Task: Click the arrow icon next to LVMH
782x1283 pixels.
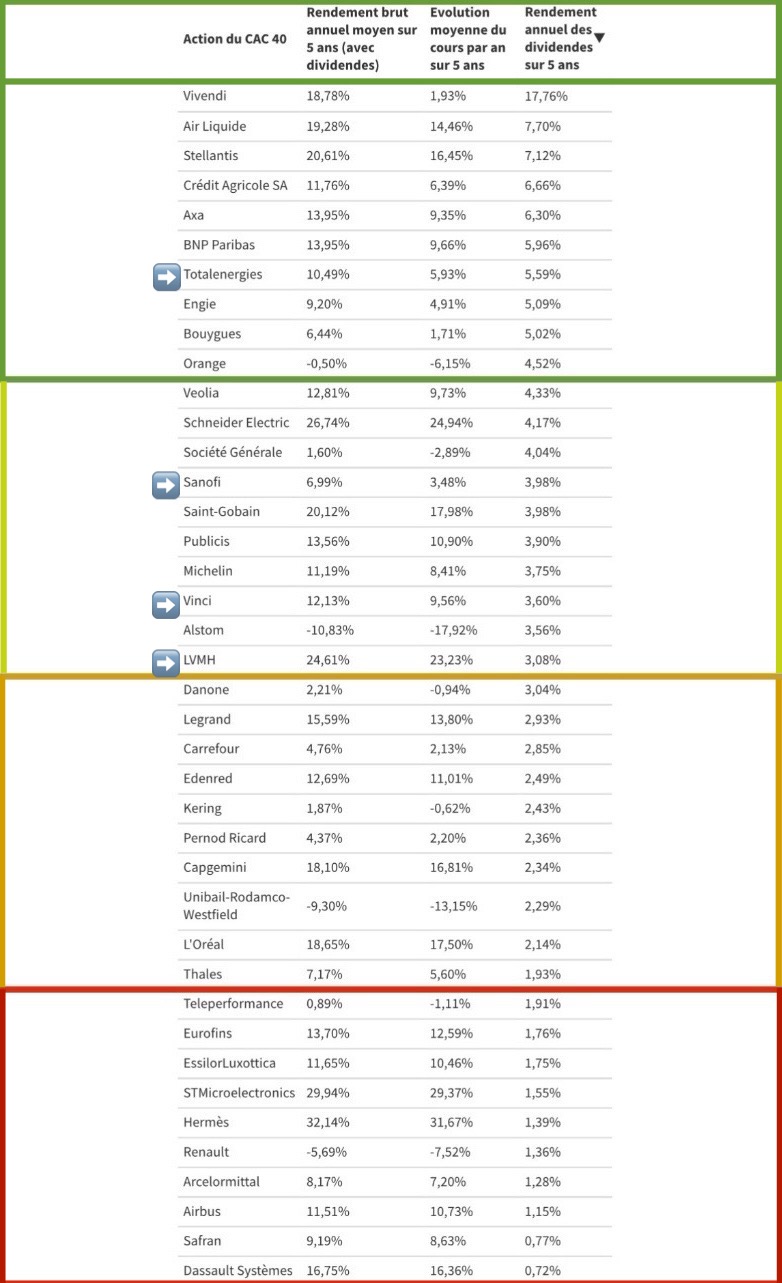Action: click(166, 662)
